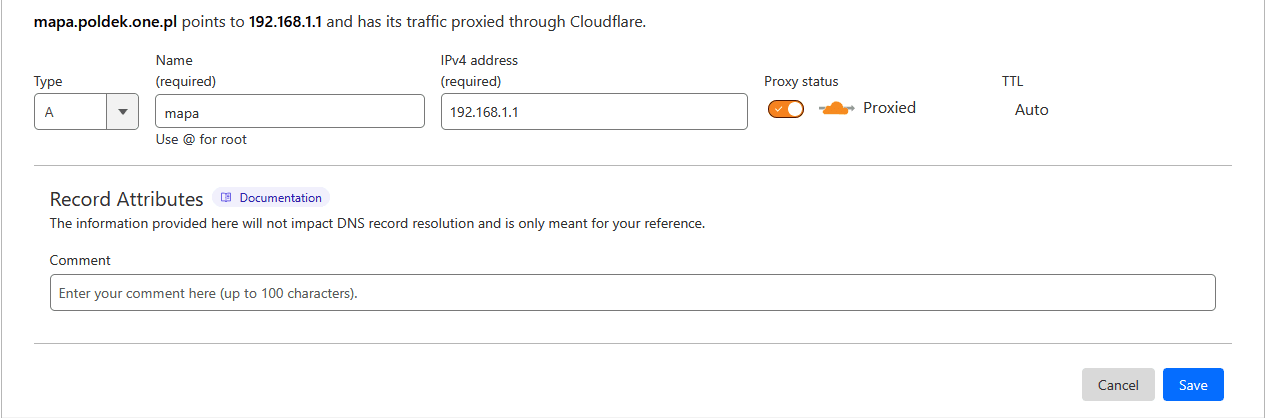Viewport: 1267px width, 418px height.
Task: Click the orange Cloudflare cloud icon
Action: [x=836, y=108]
